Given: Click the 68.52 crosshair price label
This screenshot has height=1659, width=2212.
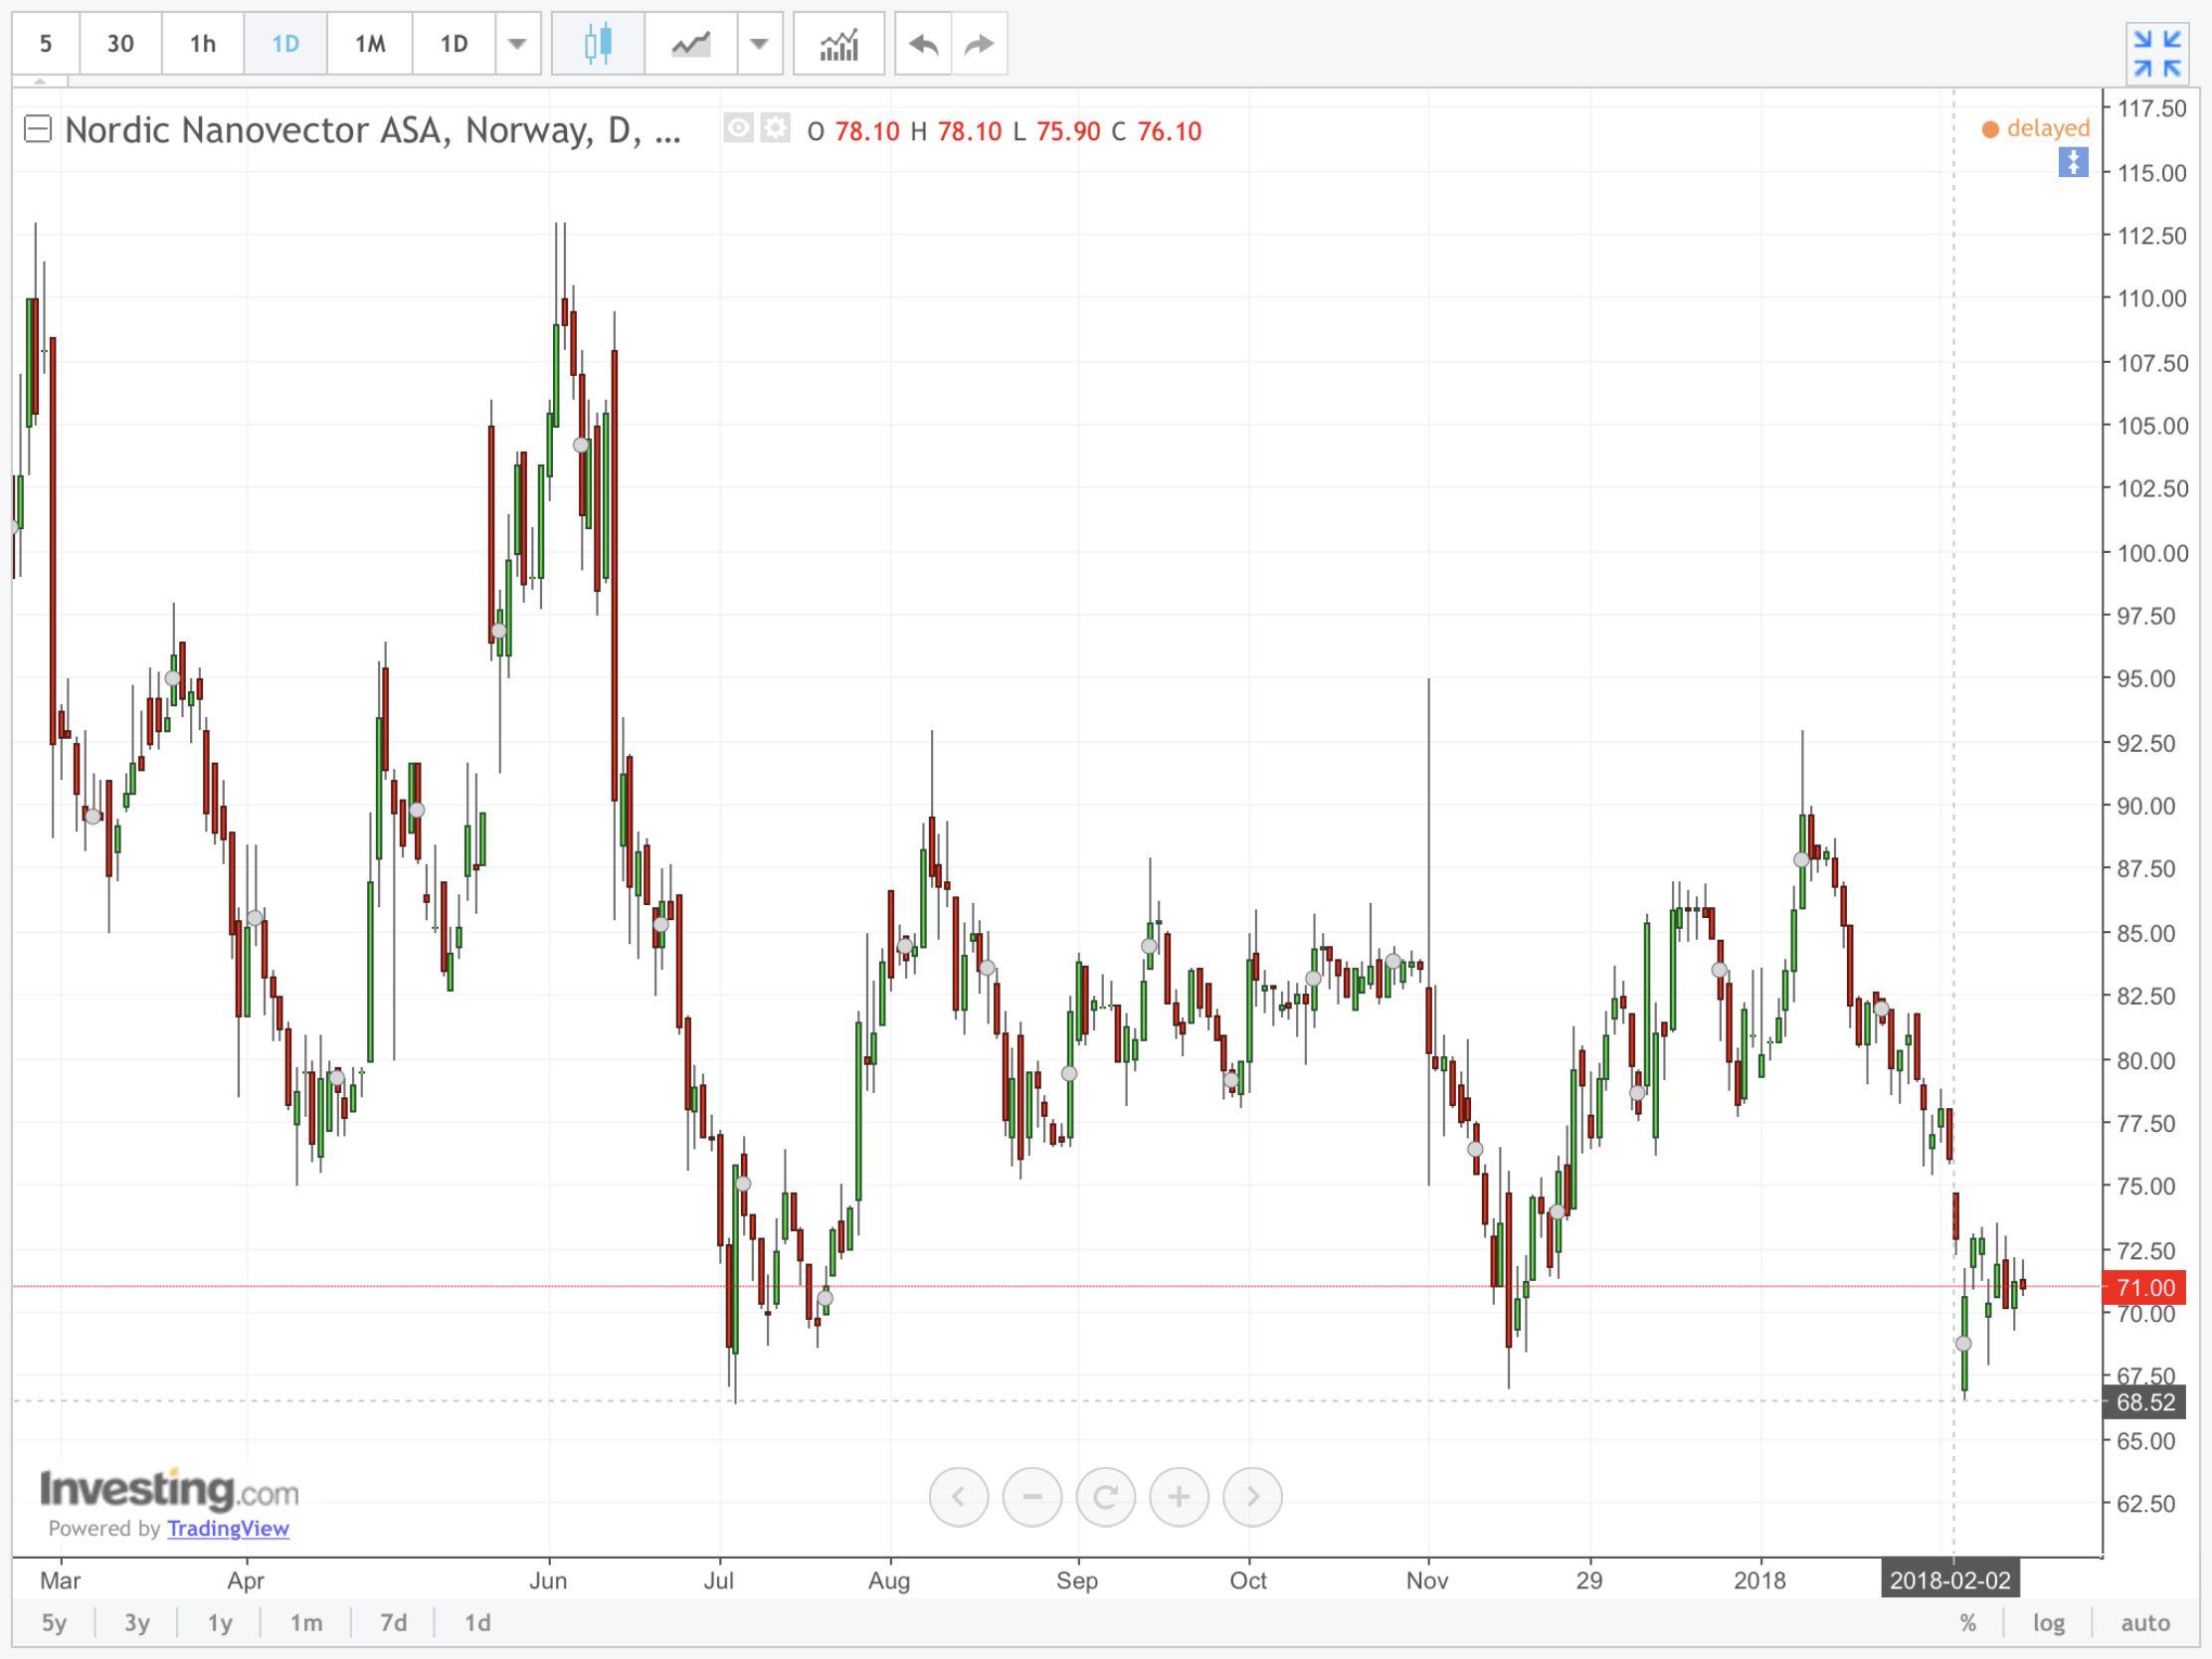Looking at the screenshot, I should coord(2144,1402).
